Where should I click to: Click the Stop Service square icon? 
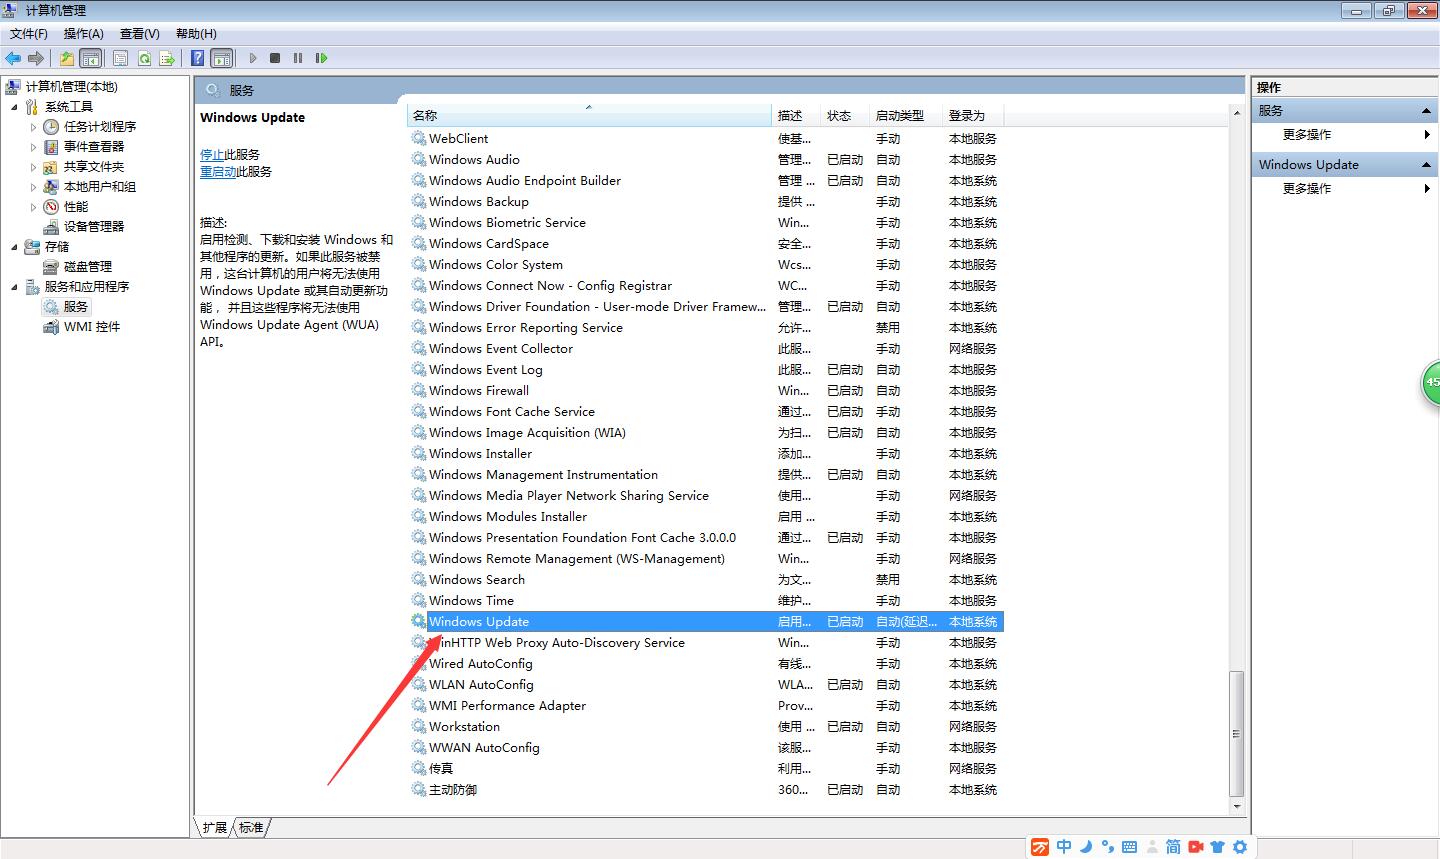click(x=275, y=58)
